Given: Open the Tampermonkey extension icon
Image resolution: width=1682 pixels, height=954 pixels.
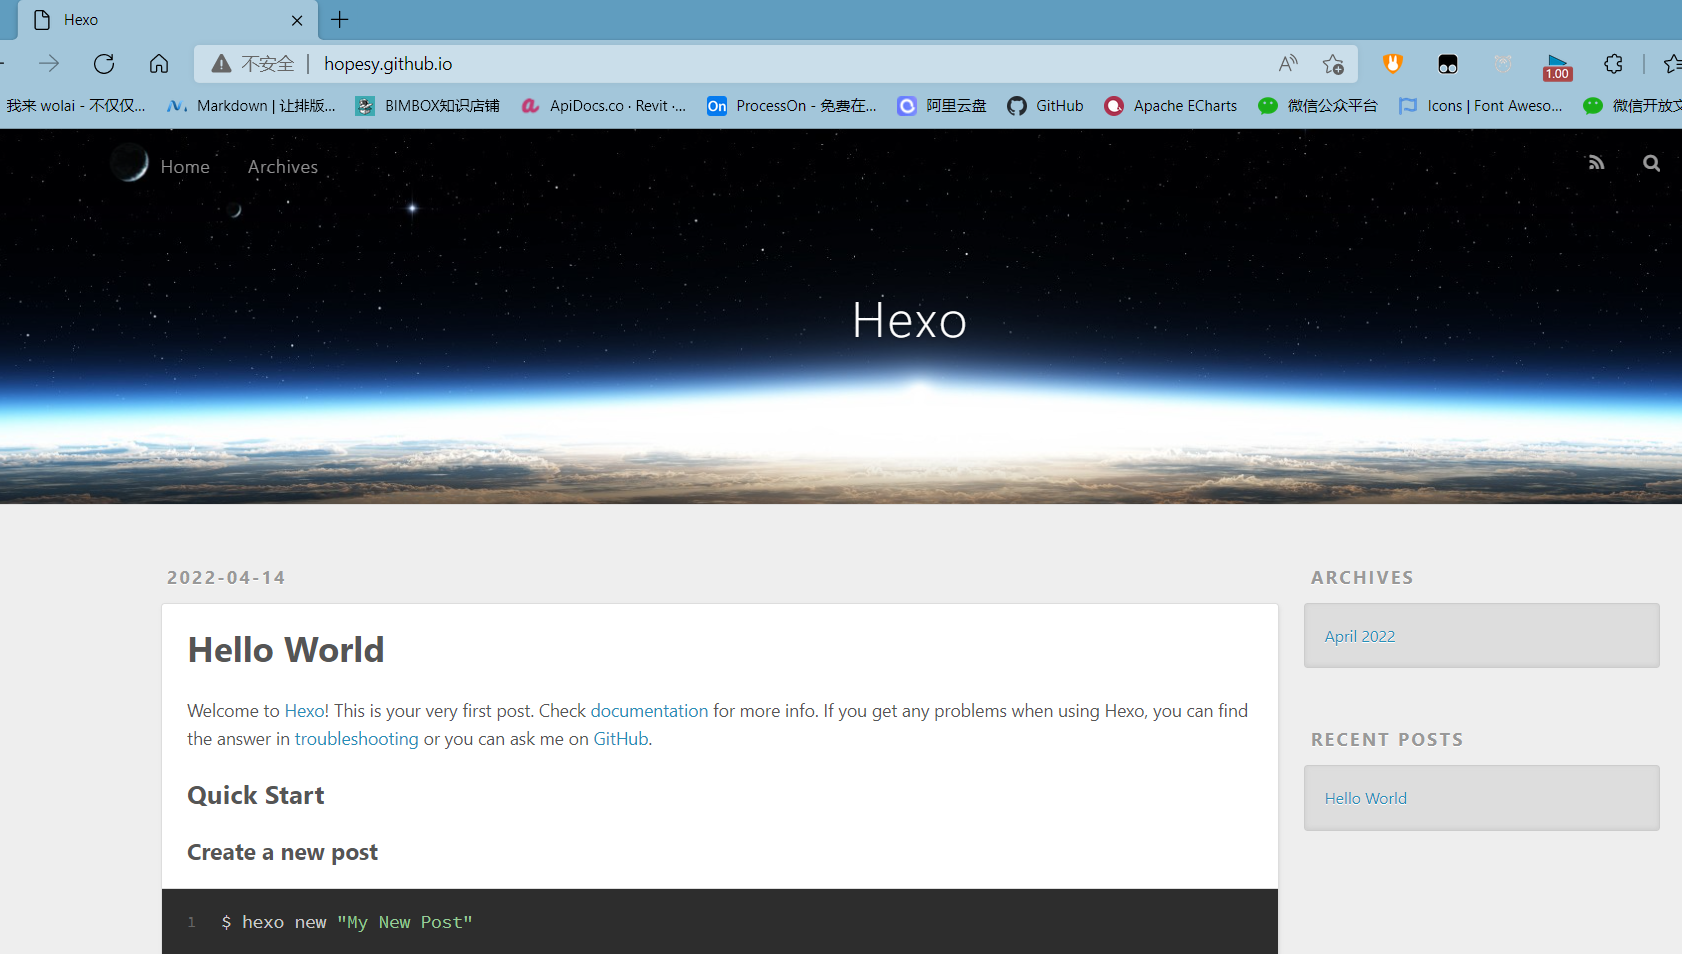Looking at the screenshot, I should [1447, 64].
